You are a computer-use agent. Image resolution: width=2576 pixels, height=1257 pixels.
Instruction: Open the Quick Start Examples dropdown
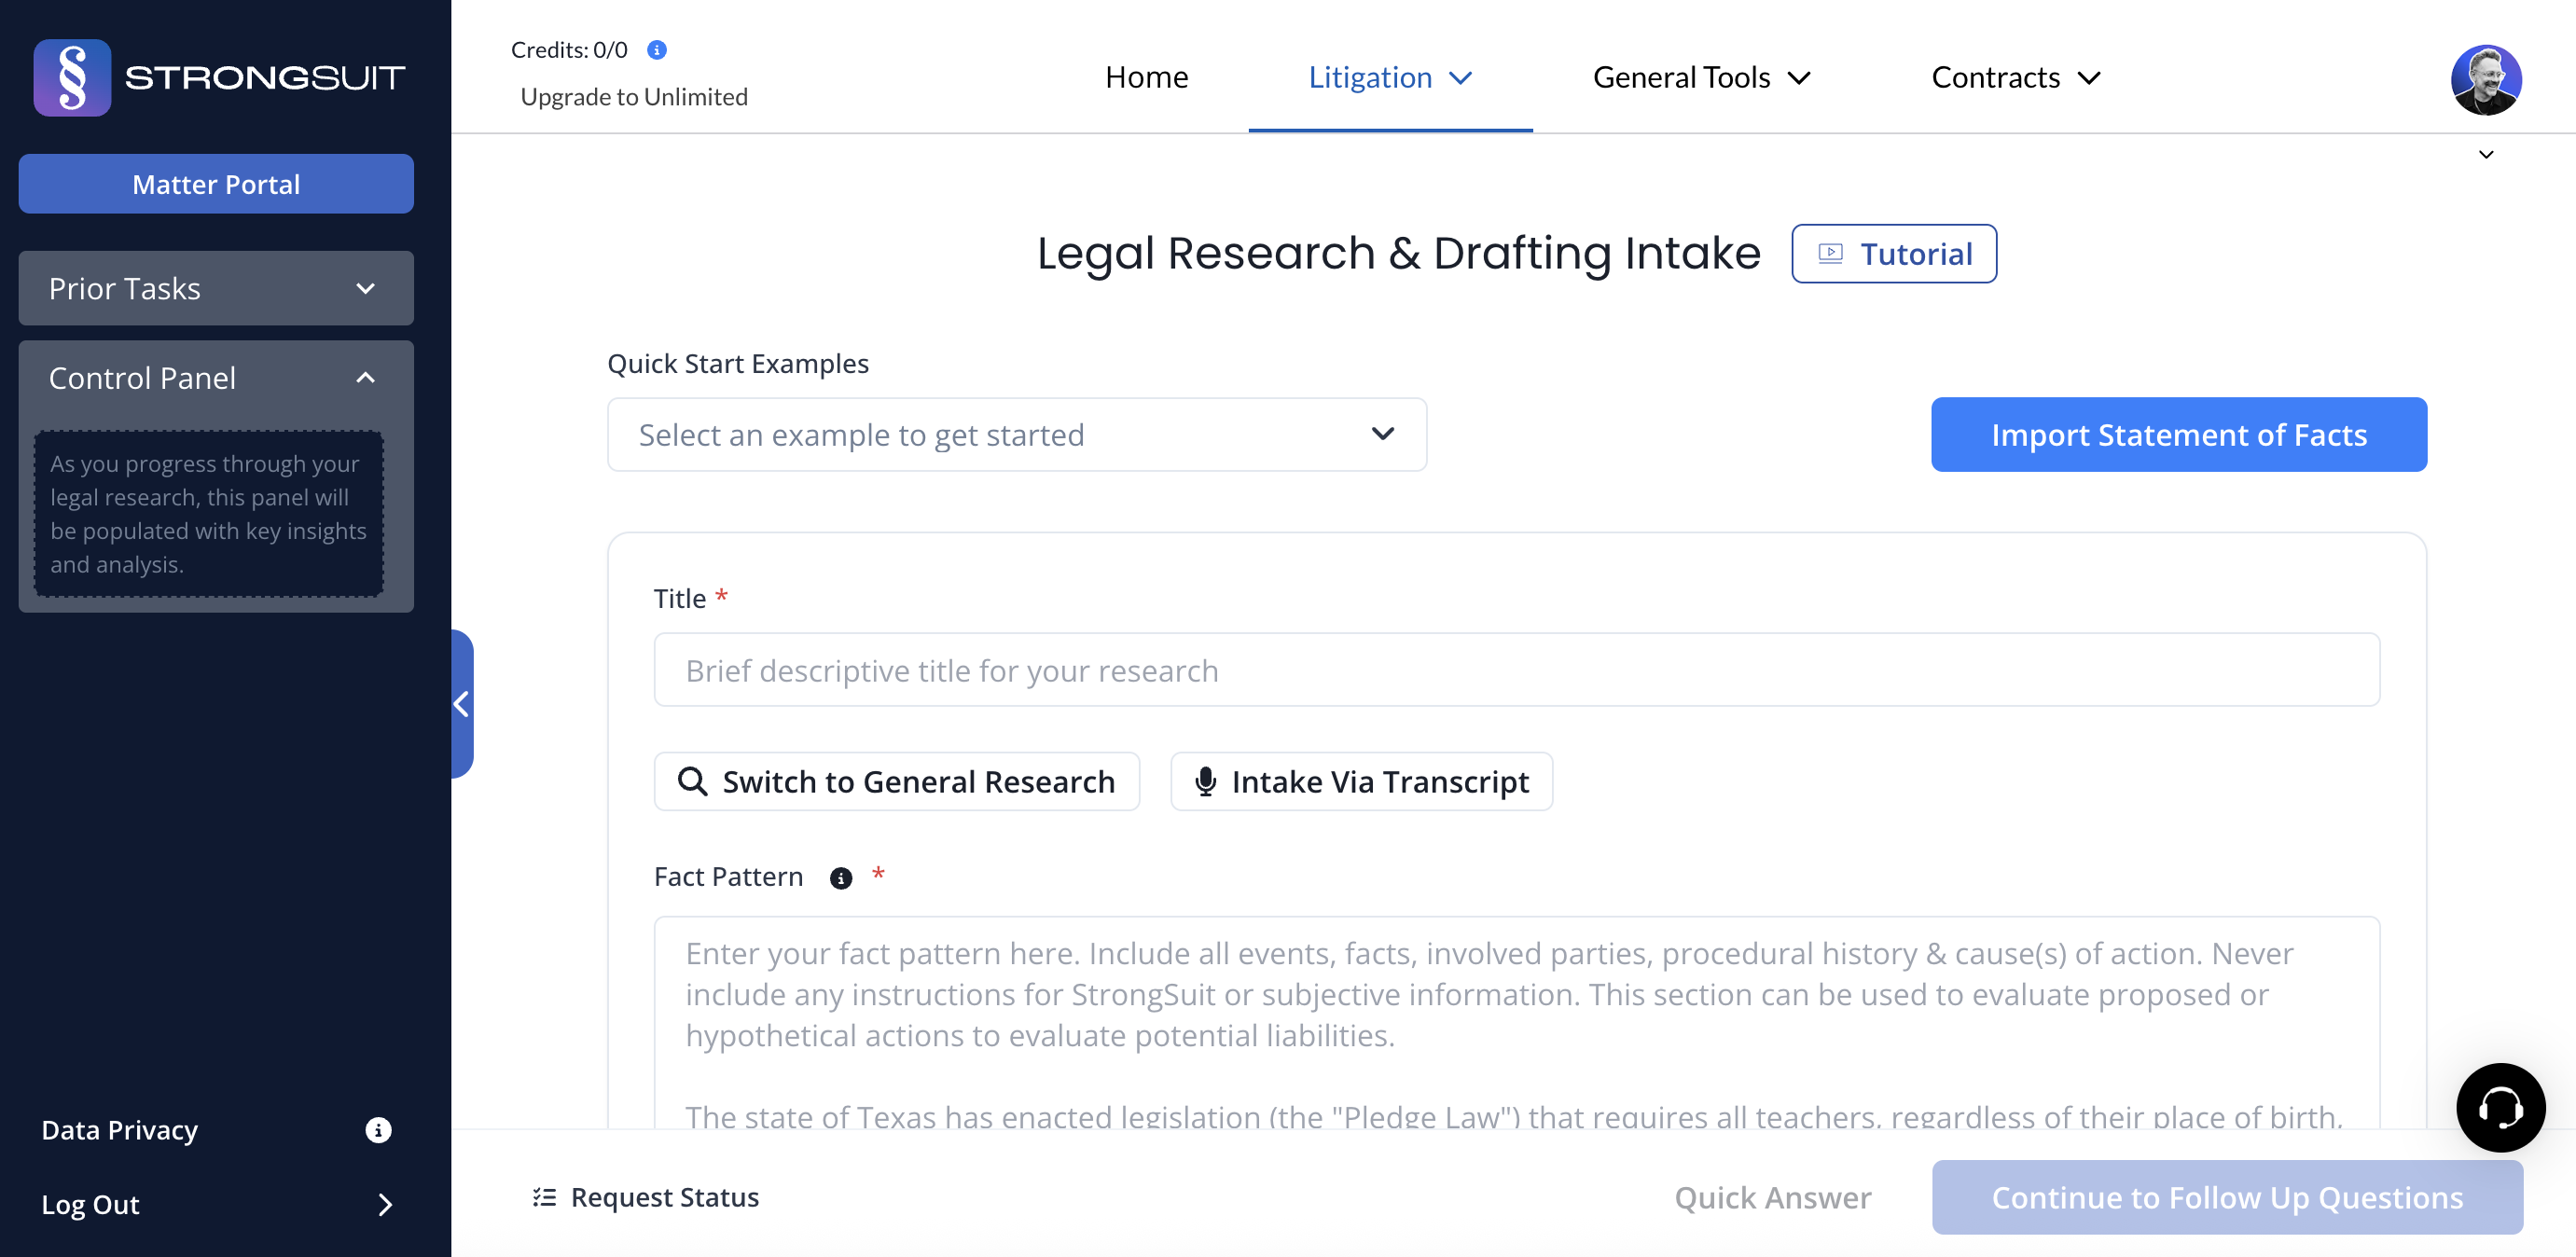pos(1016,435)
